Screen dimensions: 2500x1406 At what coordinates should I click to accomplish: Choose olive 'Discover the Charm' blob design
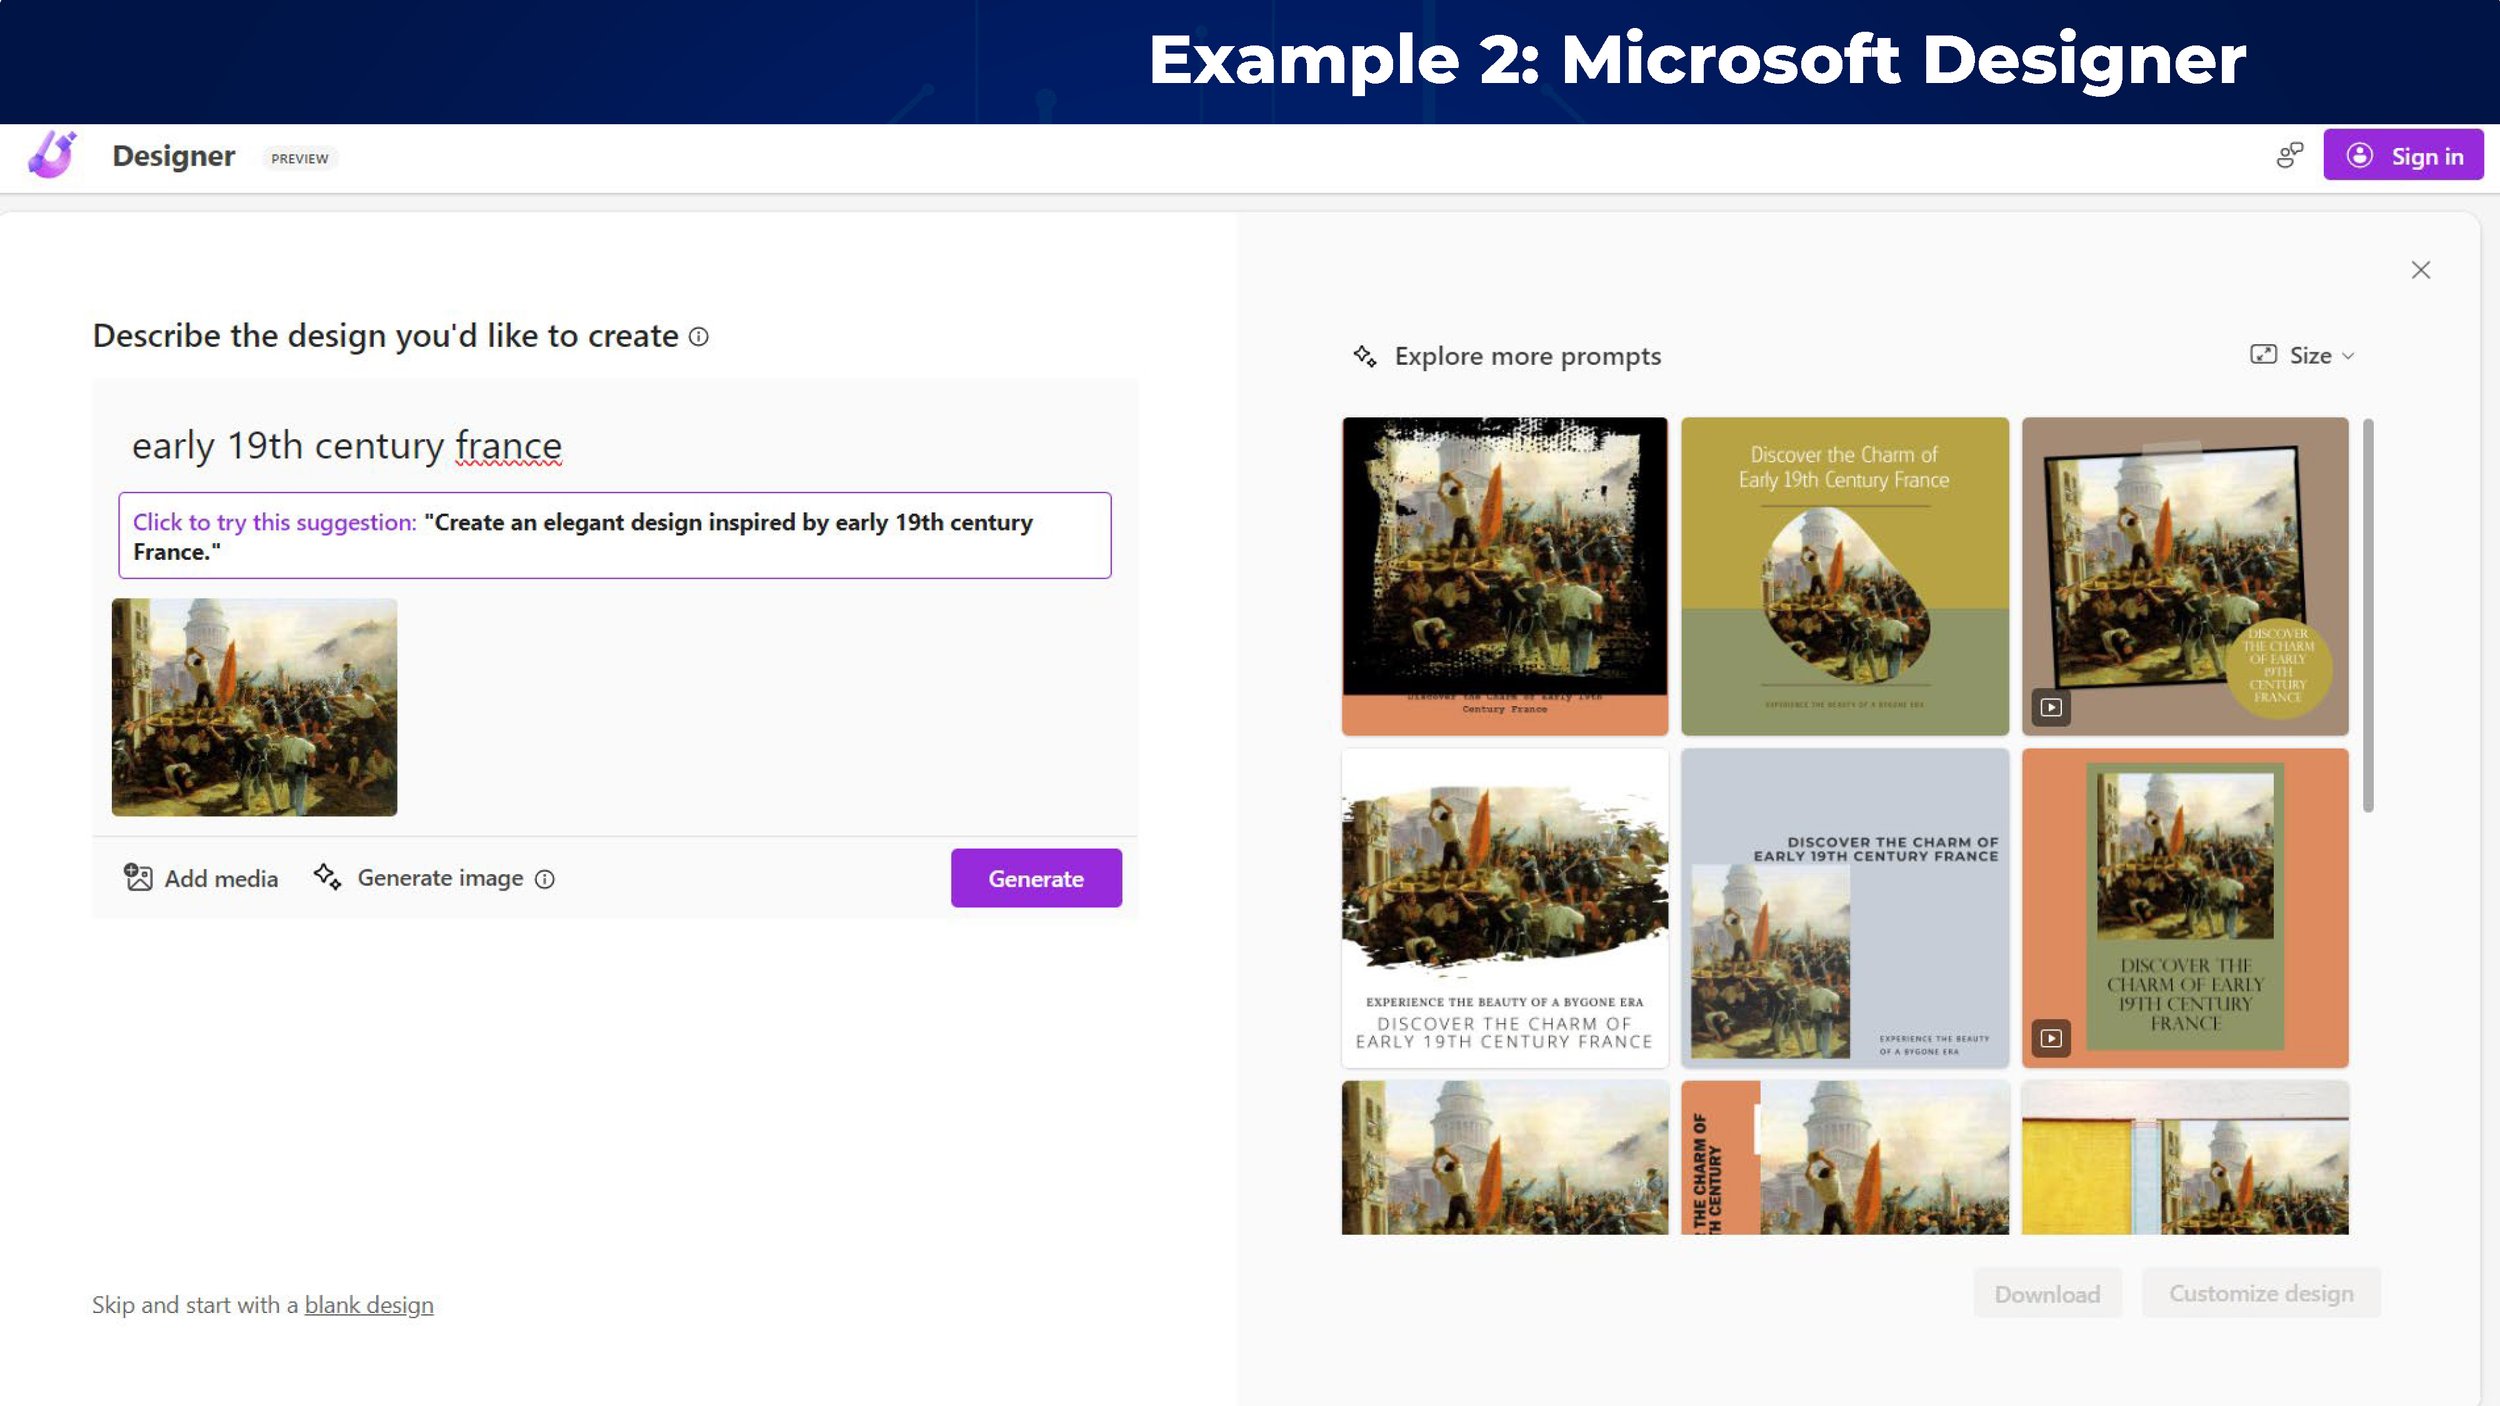(x=1845, y=576)
